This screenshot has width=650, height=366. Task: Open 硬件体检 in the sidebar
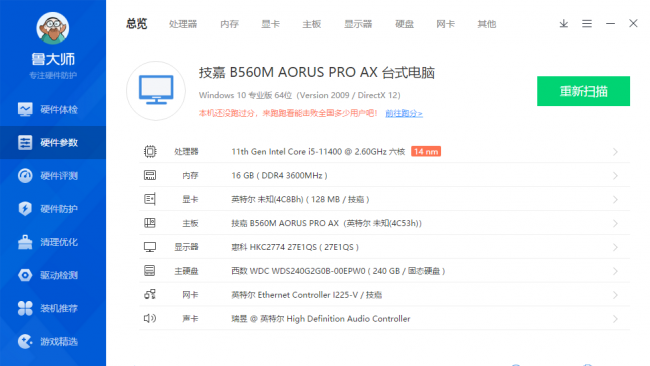coord(53,109)
